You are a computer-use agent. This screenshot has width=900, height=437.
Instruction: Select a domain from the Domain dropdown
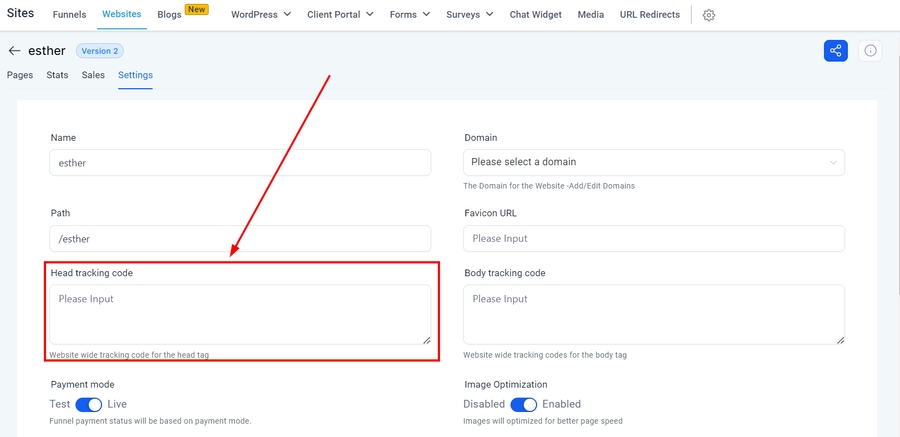654,162
